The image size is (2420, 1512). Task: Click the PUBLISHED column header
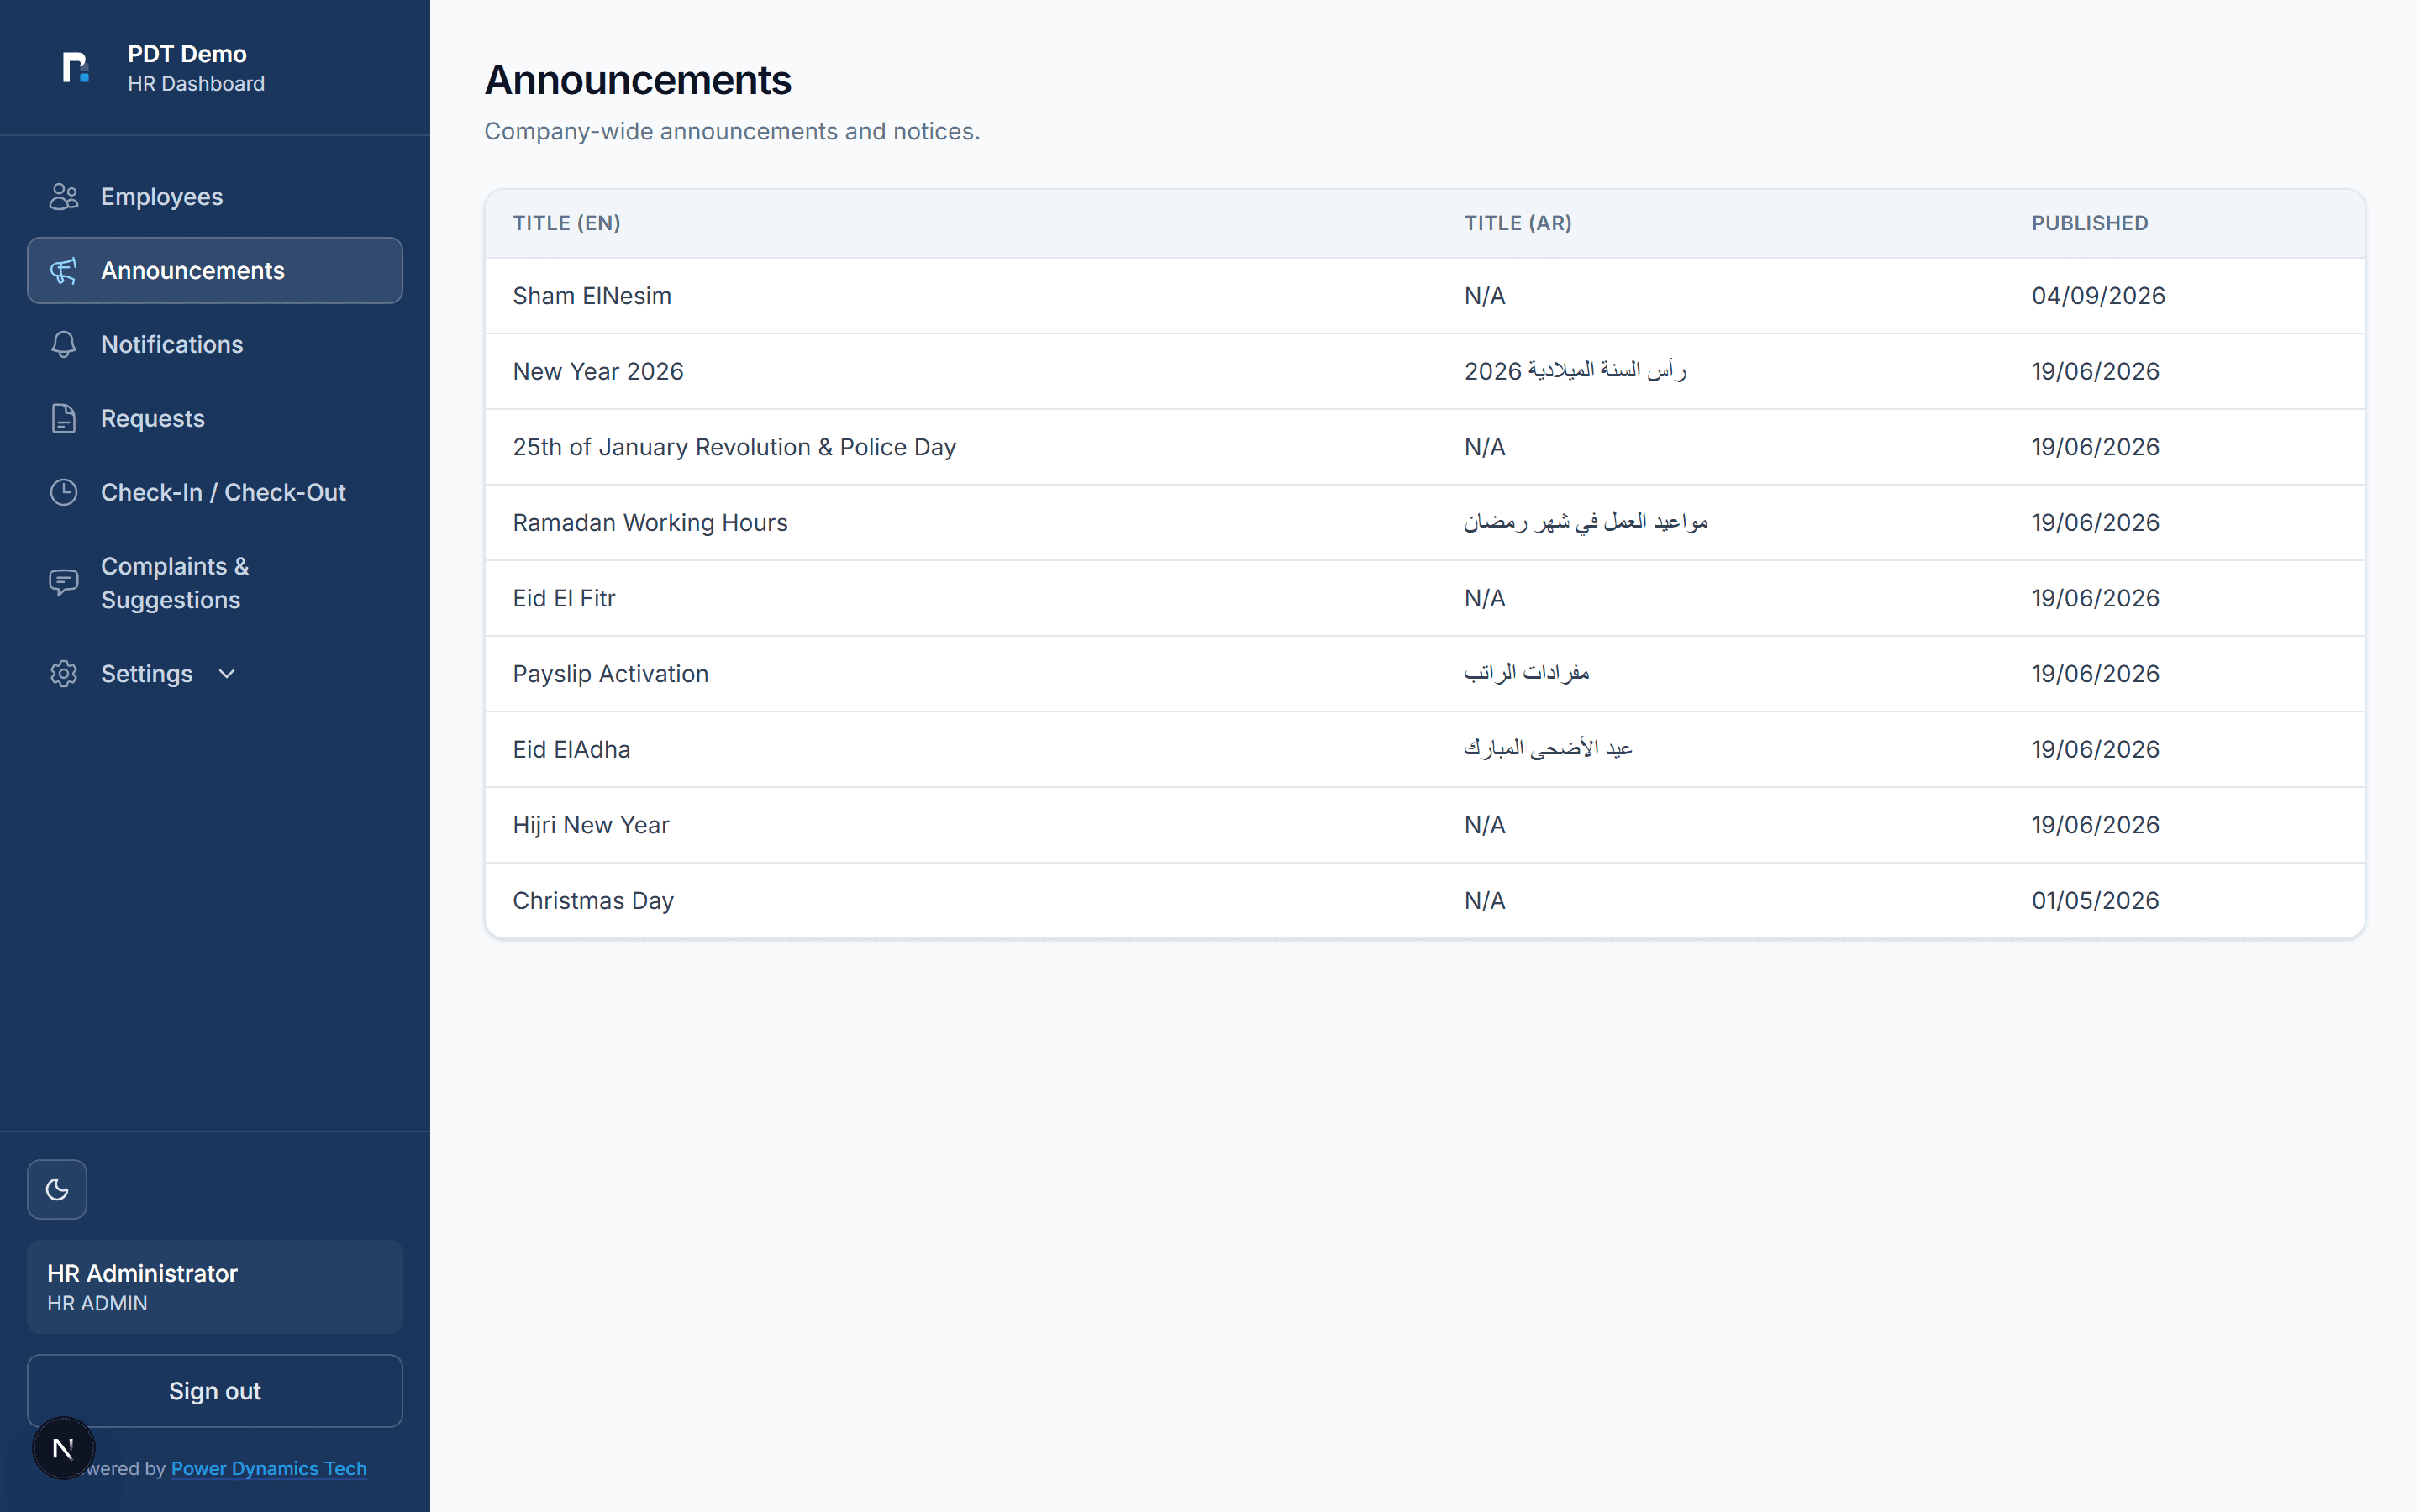2090,223
